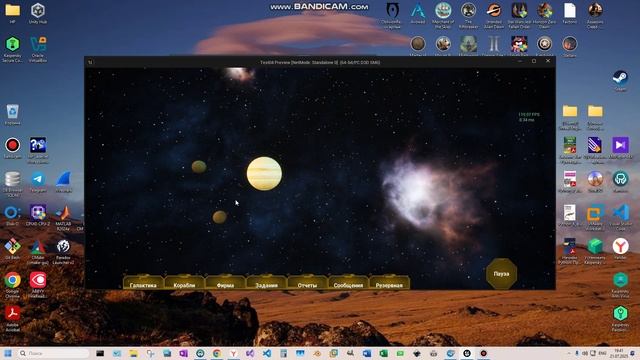Open the CPUID CPU-Z desktop icon
The width and height of the screenshot is (640, 360).
pos(38,216)
